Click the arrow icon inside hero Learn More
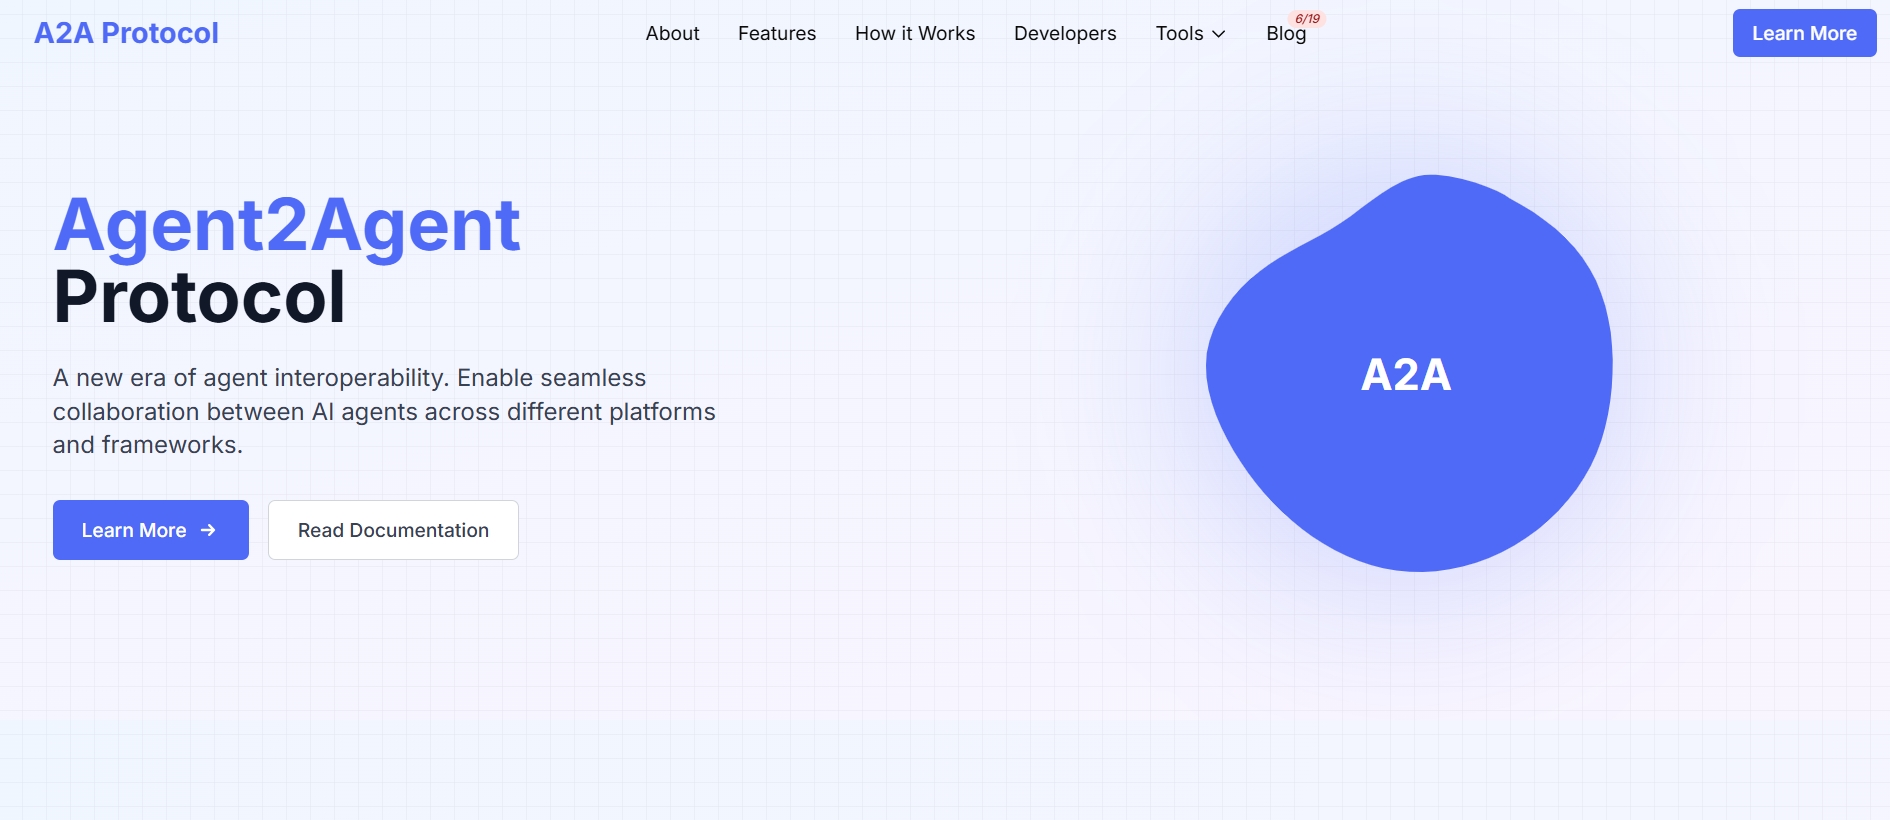Screen dimensions: 1890x820 (x=208, y=530)
